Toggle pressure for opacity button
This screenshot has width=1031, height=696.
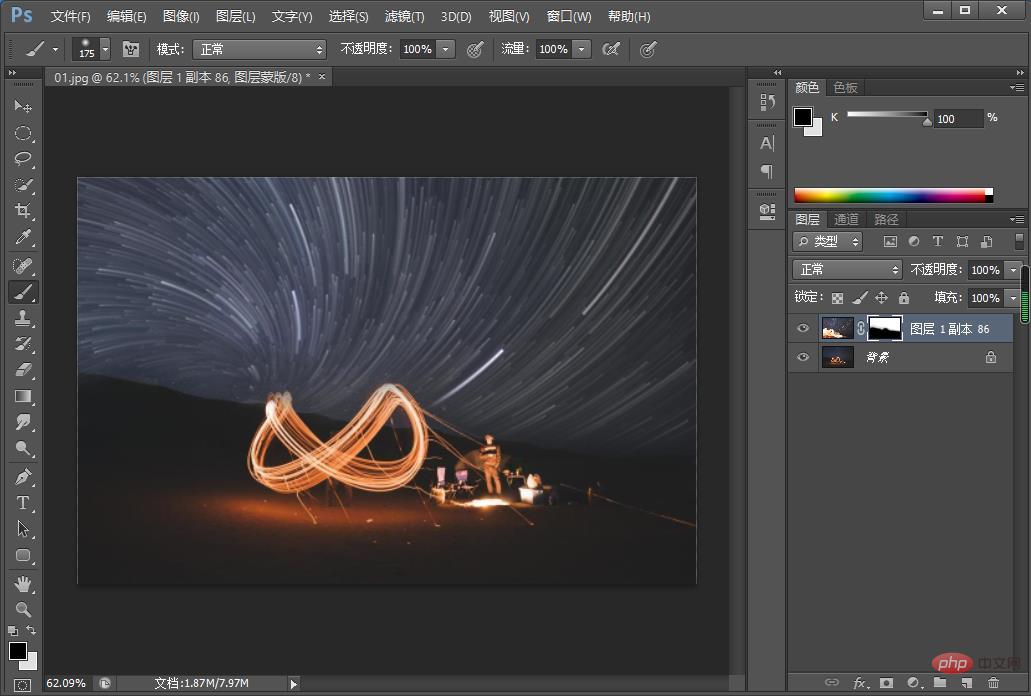point(475,49)
